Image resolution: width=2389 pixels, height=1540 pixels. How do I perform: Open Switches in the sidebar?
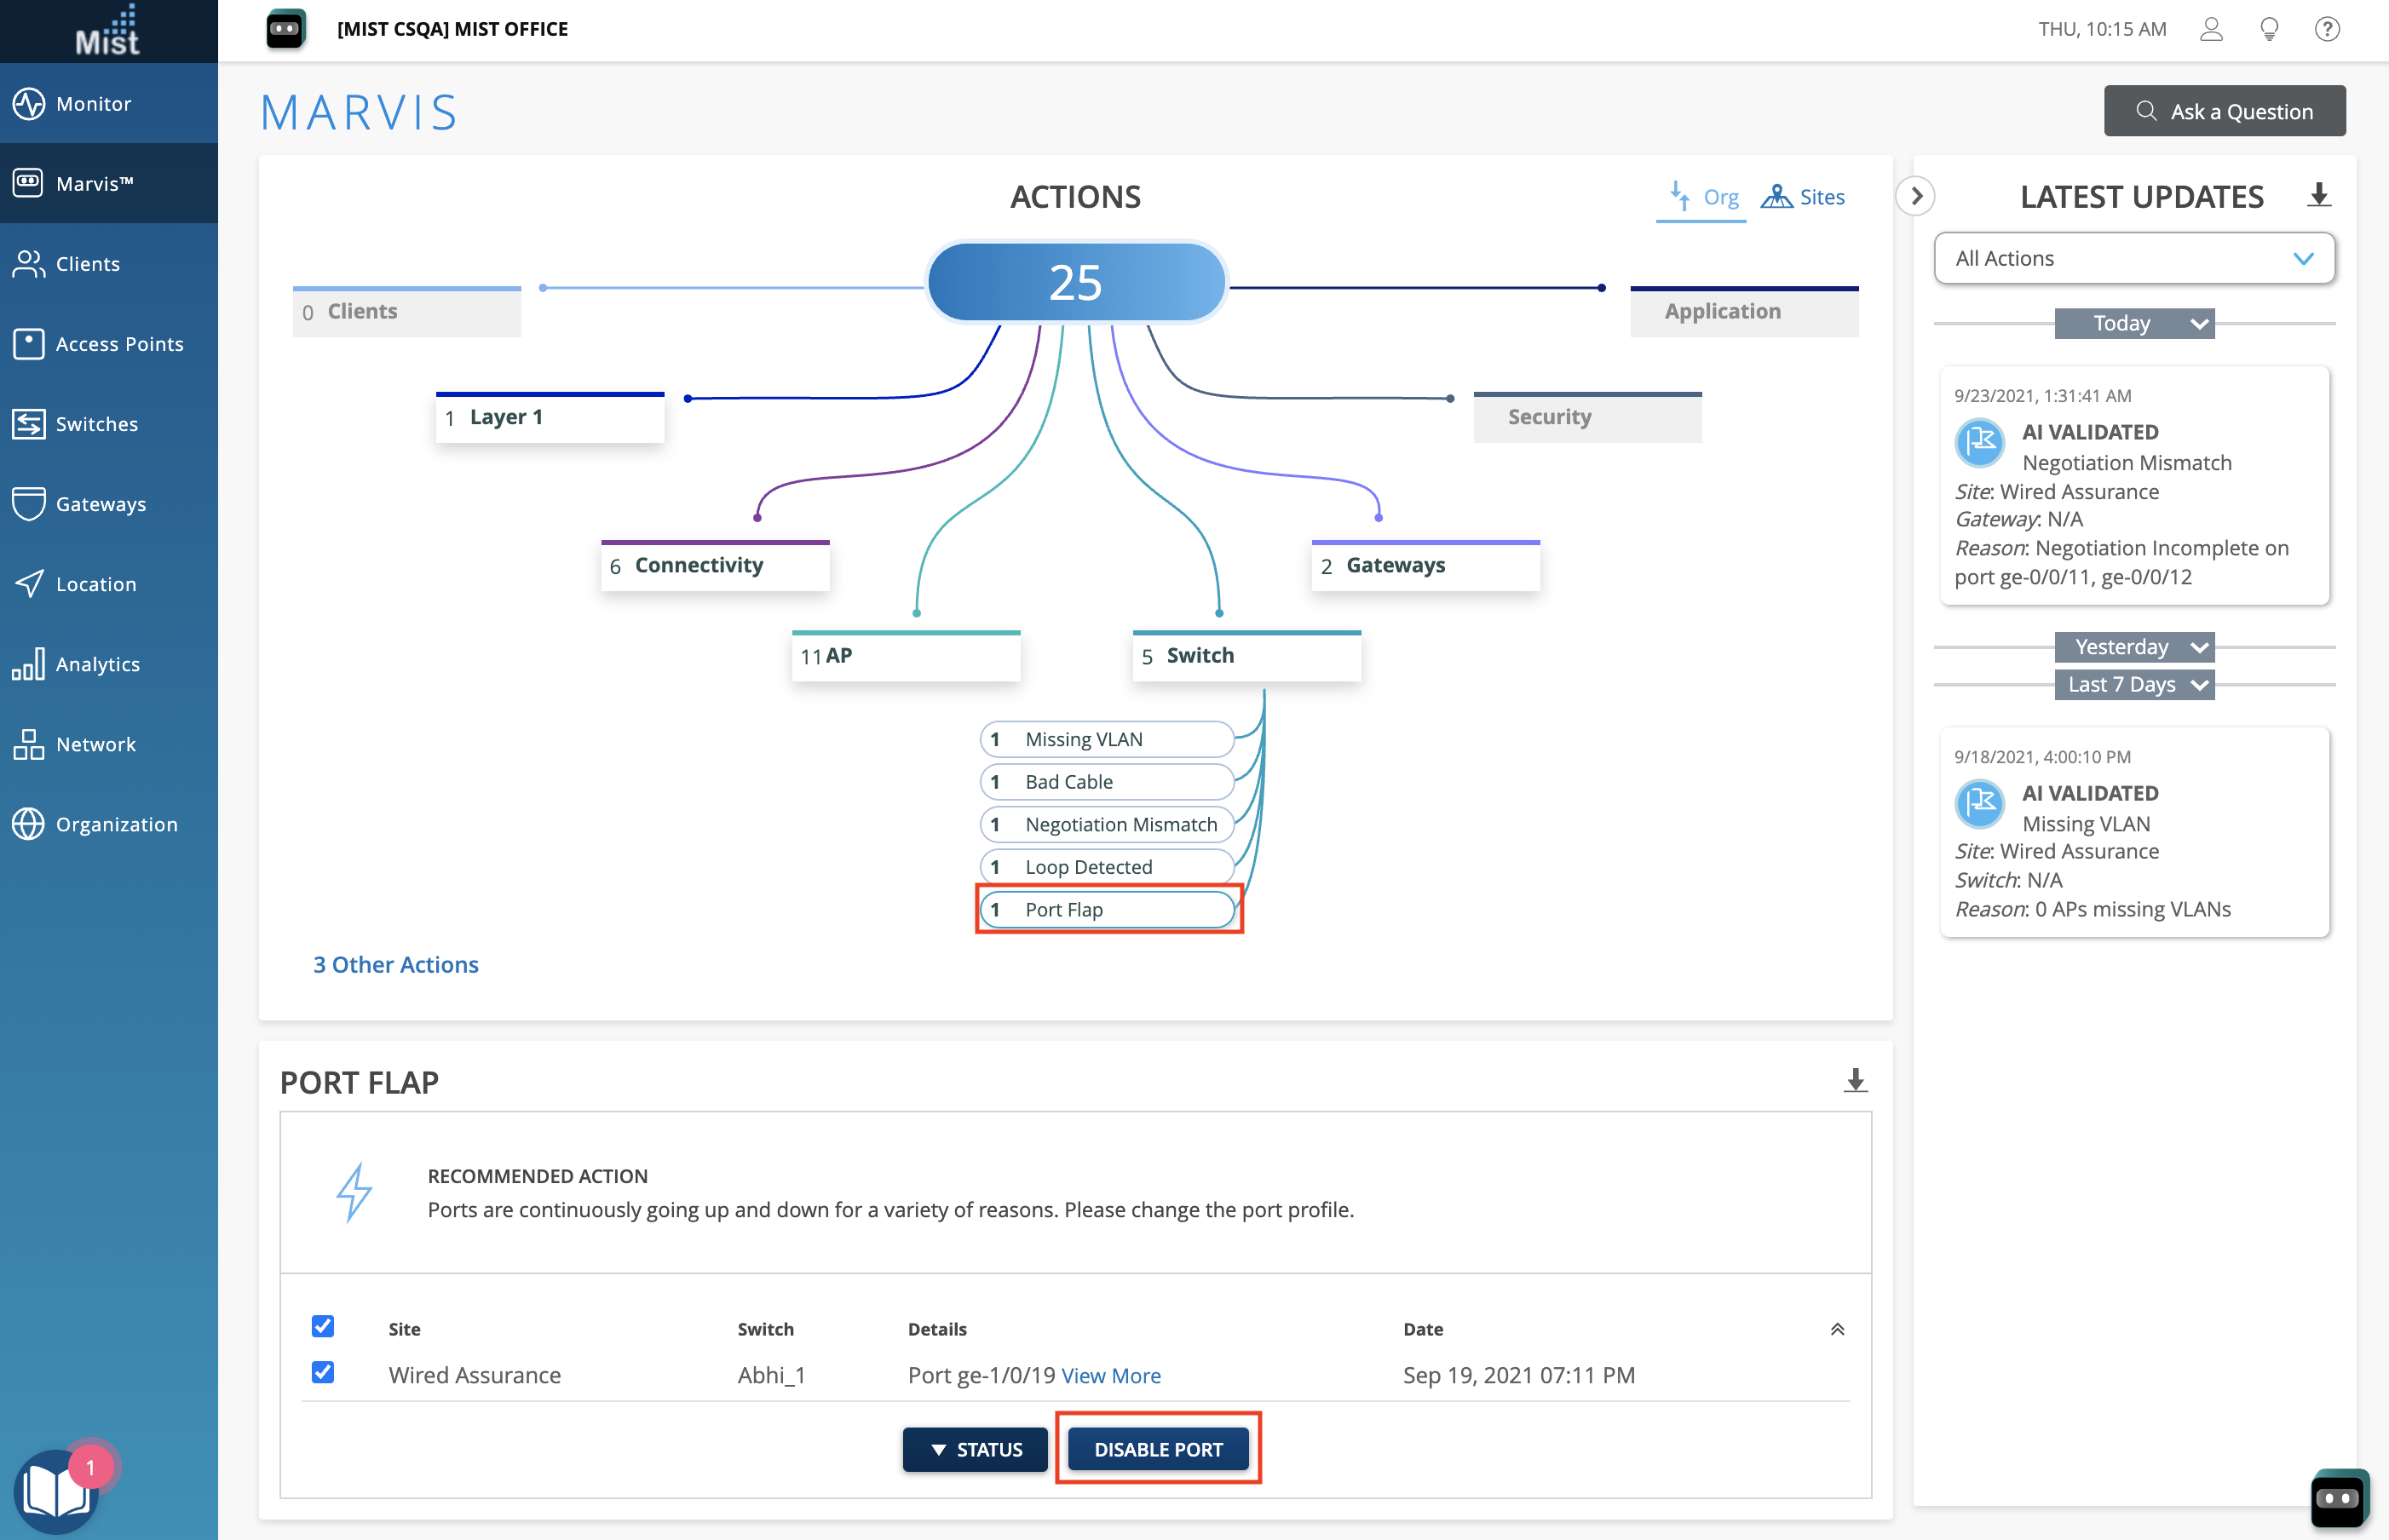click(97, 424)
